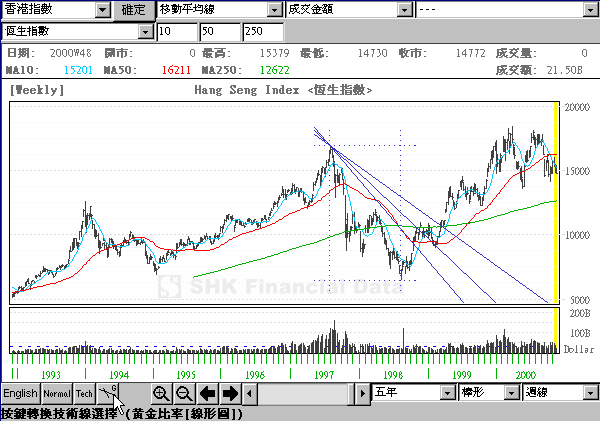Click the moving average field showing 250
The width and height of the screenshot is (600, 421).
(x=262, y=31)
